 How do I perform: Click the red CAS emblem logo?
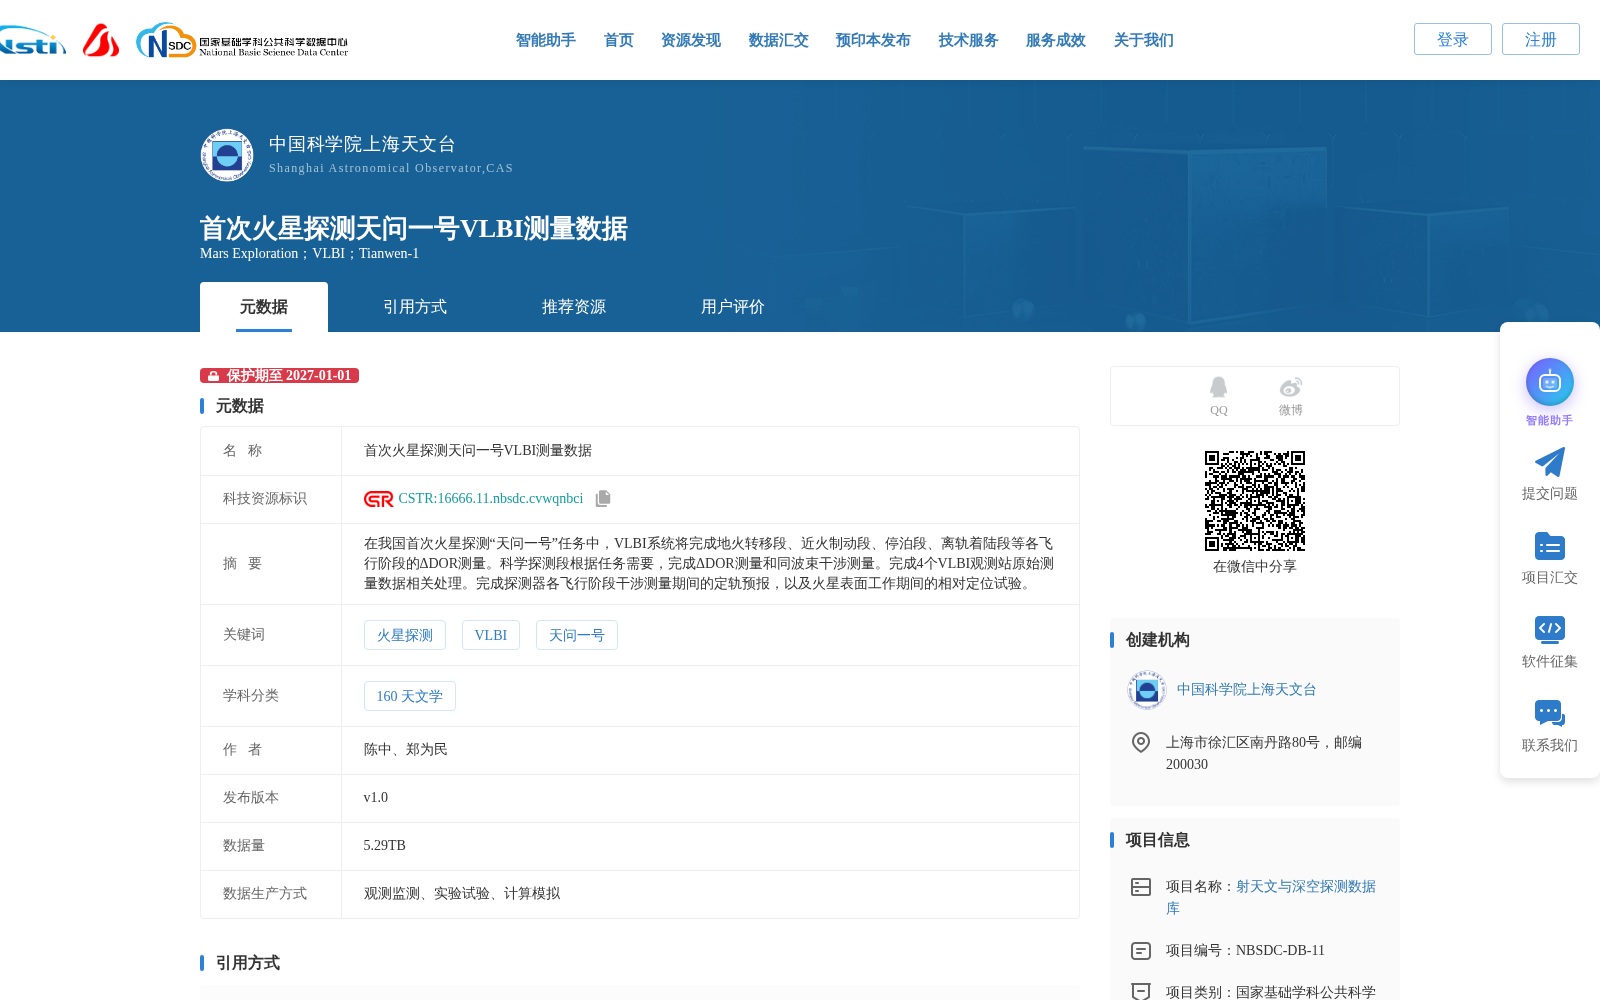tap(101, 40)
